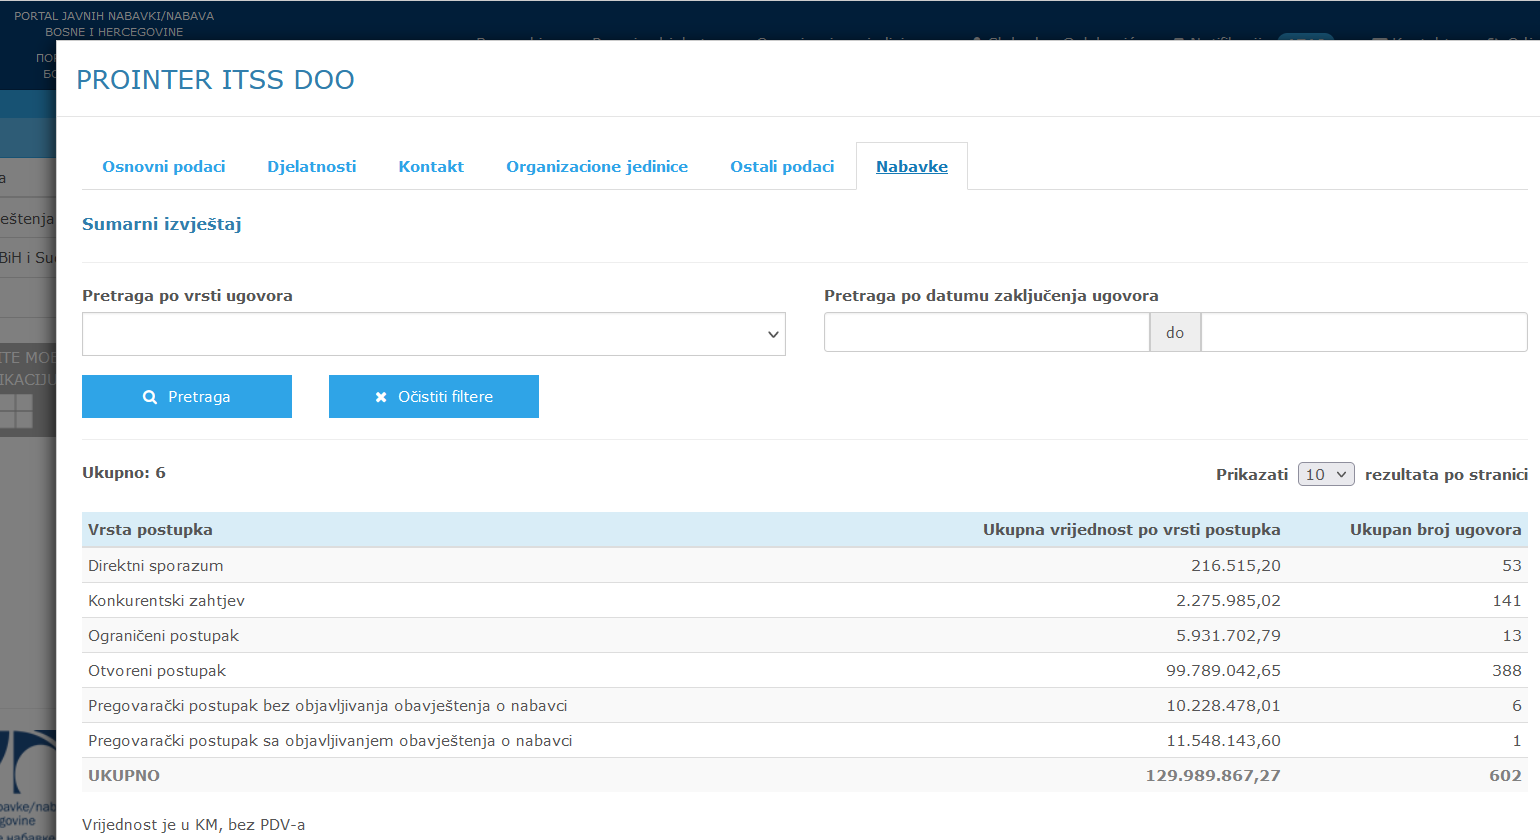Click the Vrsta postupka column header
This screenshot has height=840, width=1540.
pos(150,530)
